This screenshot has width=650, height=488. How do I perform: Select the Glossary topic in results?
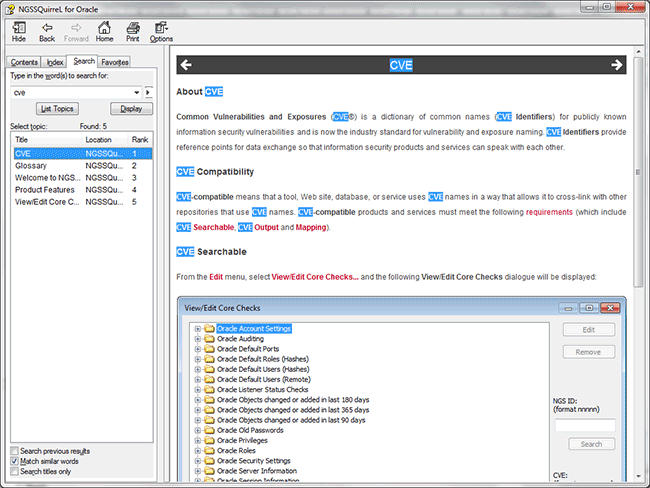pos(83,165)
